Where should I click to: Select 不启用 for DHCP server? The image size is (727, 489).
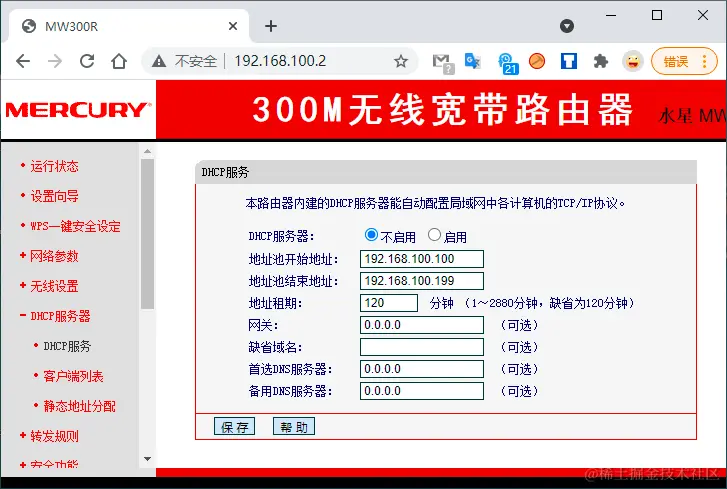(x=371, y=235)
